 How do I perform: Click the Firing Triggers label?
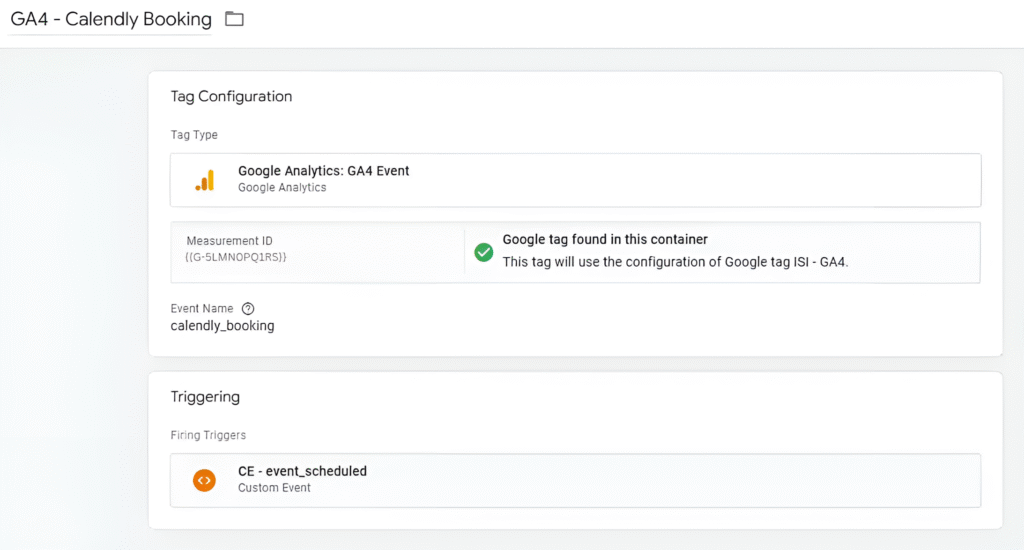pos(208,435)
